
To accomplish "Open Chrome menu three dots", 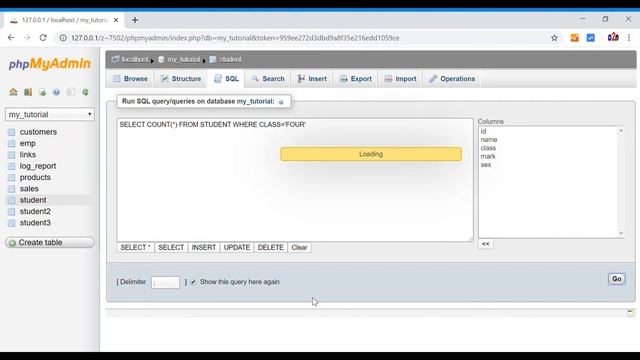I will [x=629, y=38].
